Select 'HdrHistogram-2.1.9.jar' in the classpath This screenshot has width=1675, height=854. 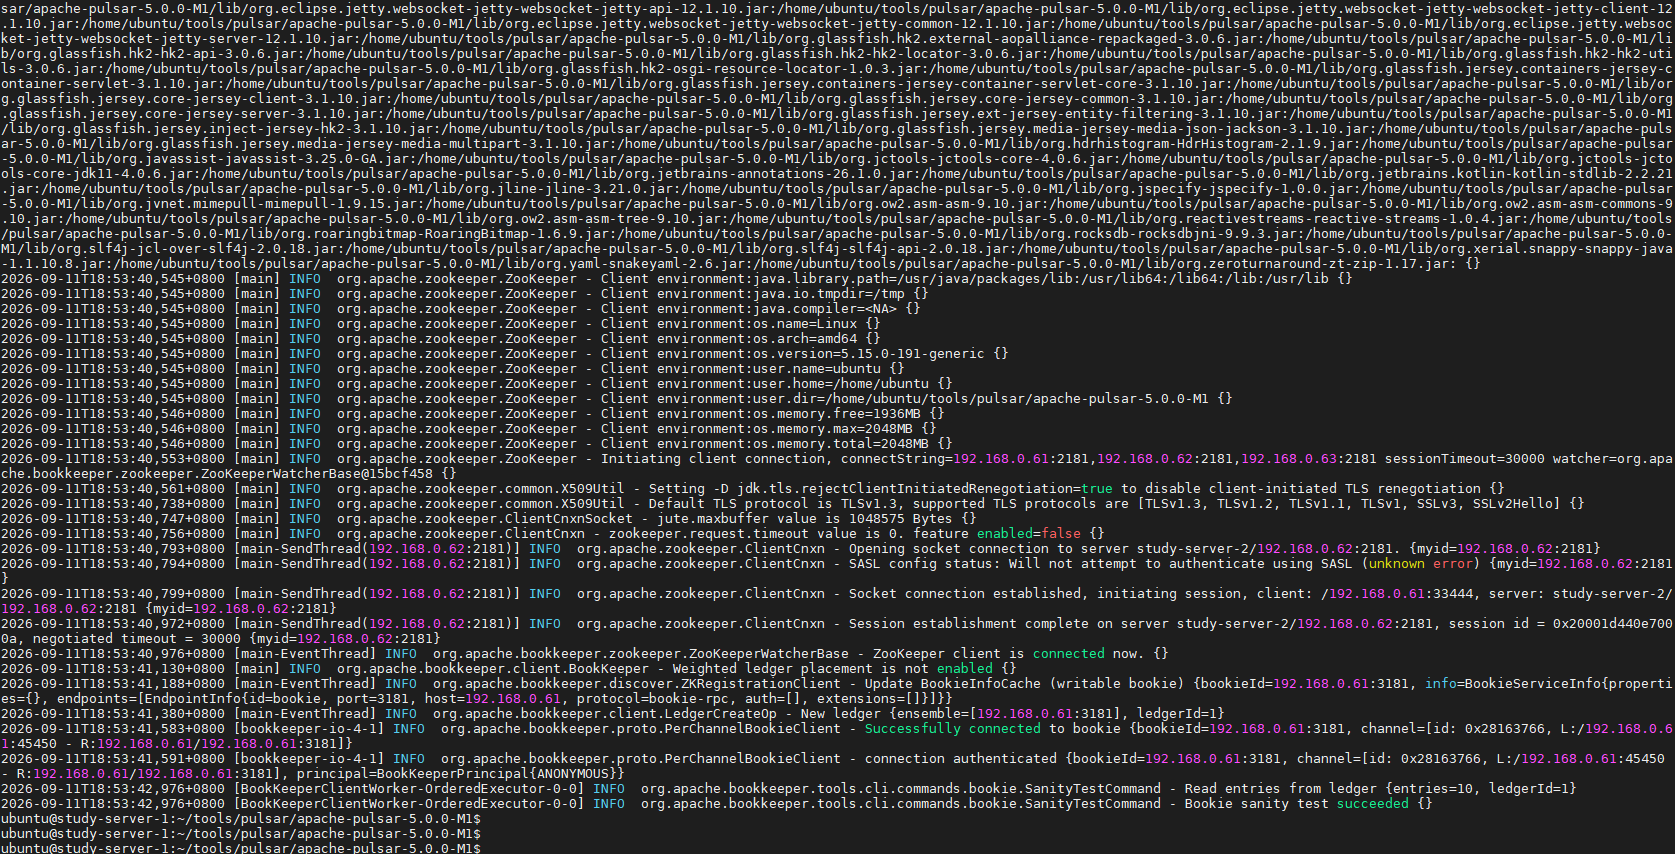[x=1265, y=144]
